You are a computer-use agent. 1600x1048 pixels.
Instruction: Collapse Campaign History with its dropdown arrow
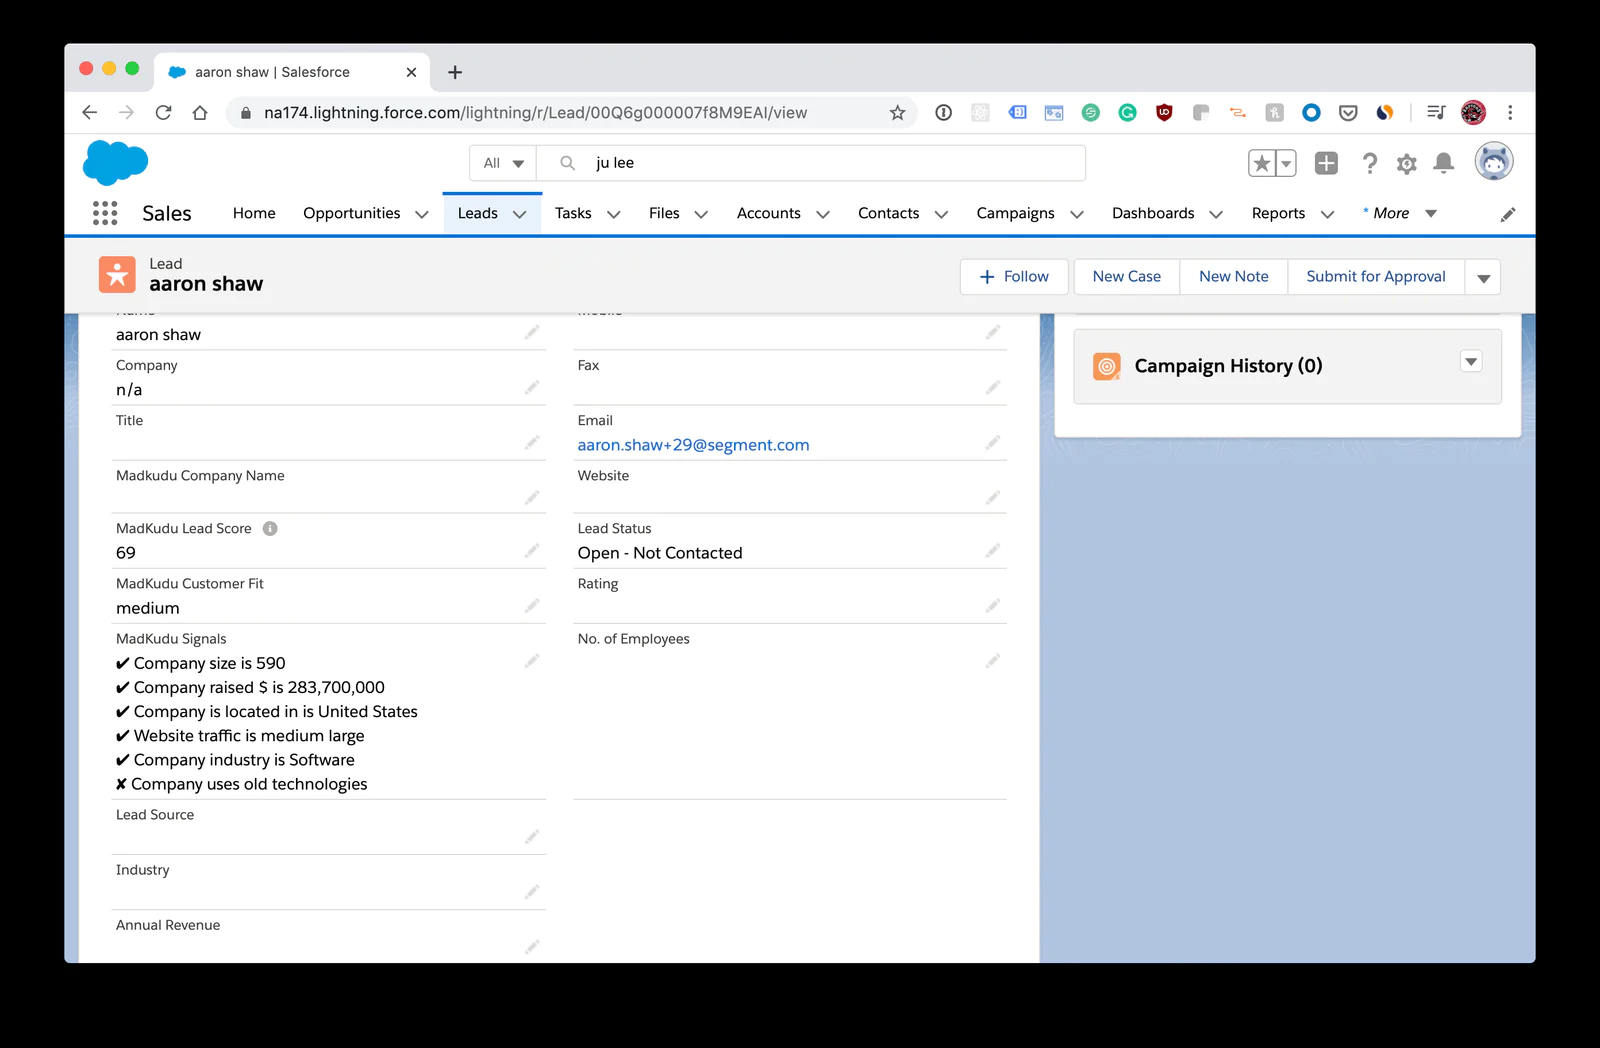1470,361
